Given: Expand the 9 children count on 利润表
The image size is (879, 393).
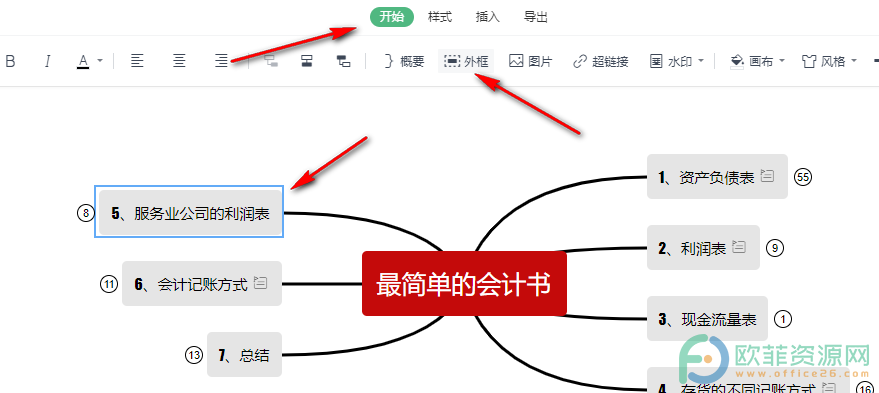Looking at the screenshot, I should (x=774, y=248).
